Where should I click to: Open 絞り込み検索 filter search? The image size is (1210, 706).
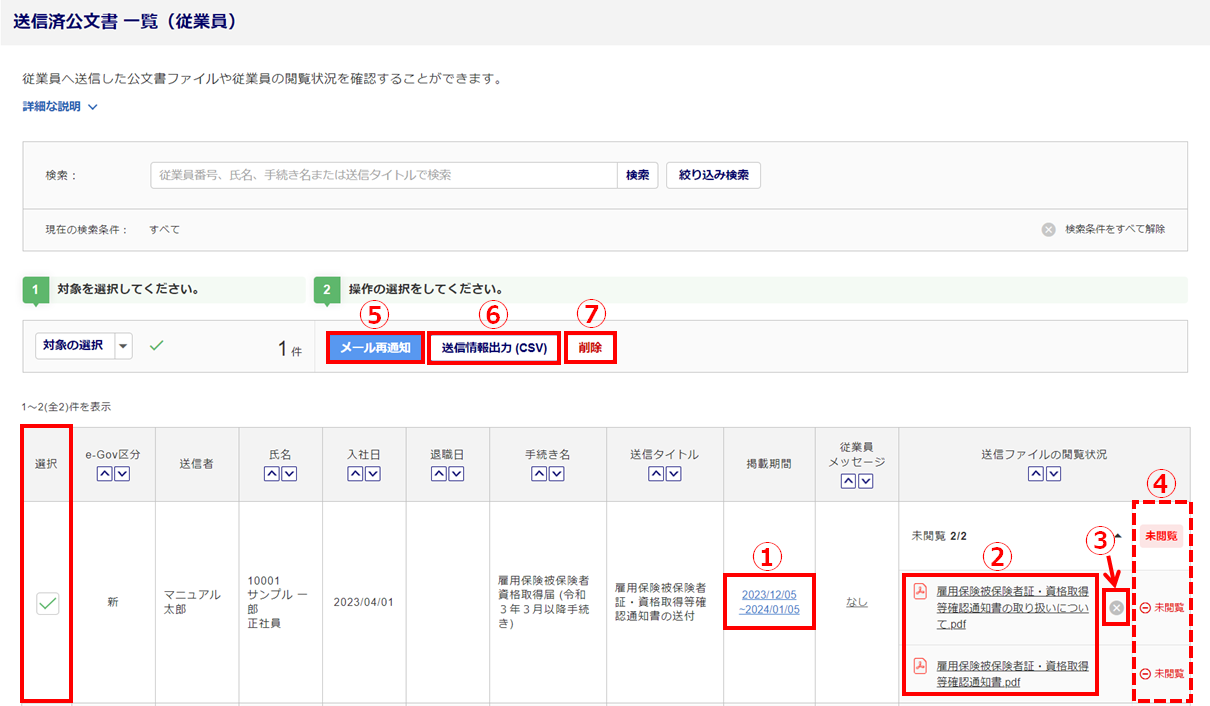tap(713, 175)
